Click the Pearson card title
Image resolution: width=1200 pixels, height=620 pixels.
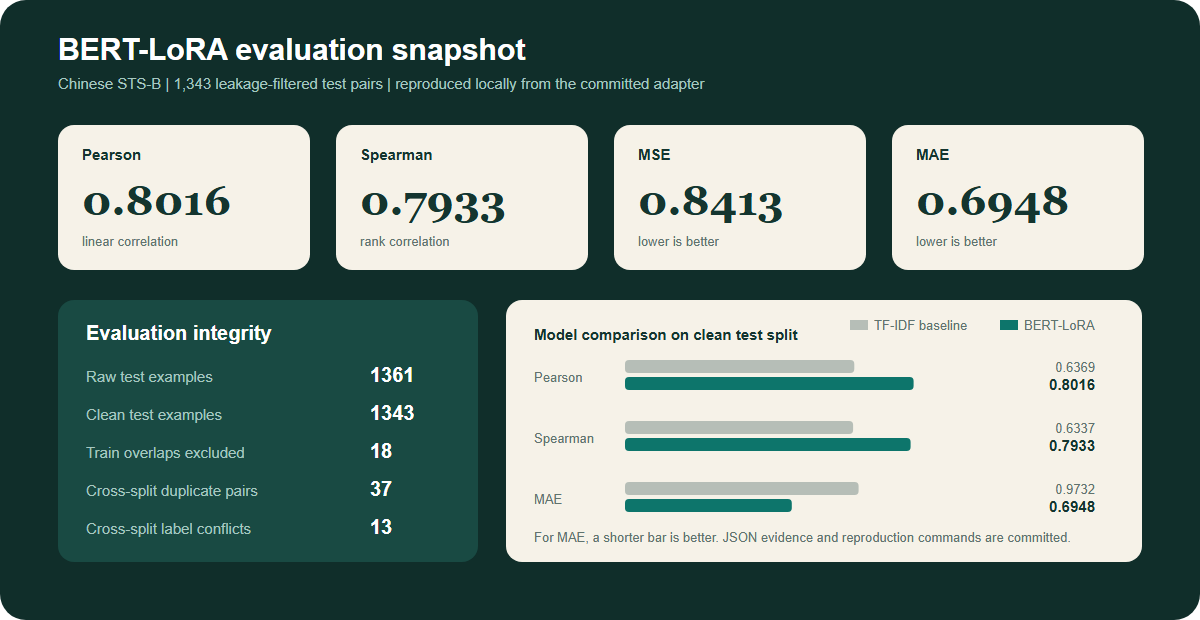click(x=111, y=155)
